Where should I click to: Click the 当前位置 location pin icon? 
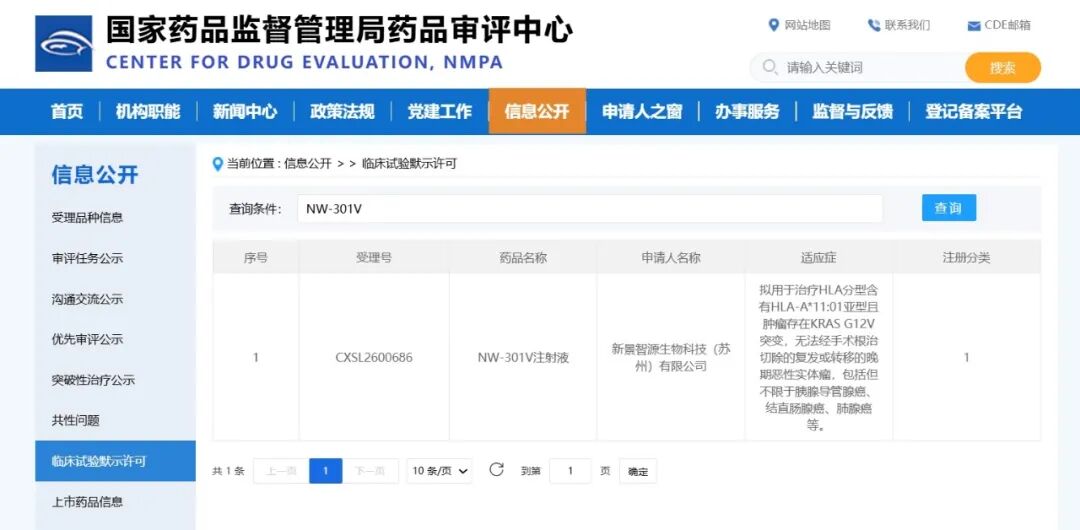click(218, 164)
